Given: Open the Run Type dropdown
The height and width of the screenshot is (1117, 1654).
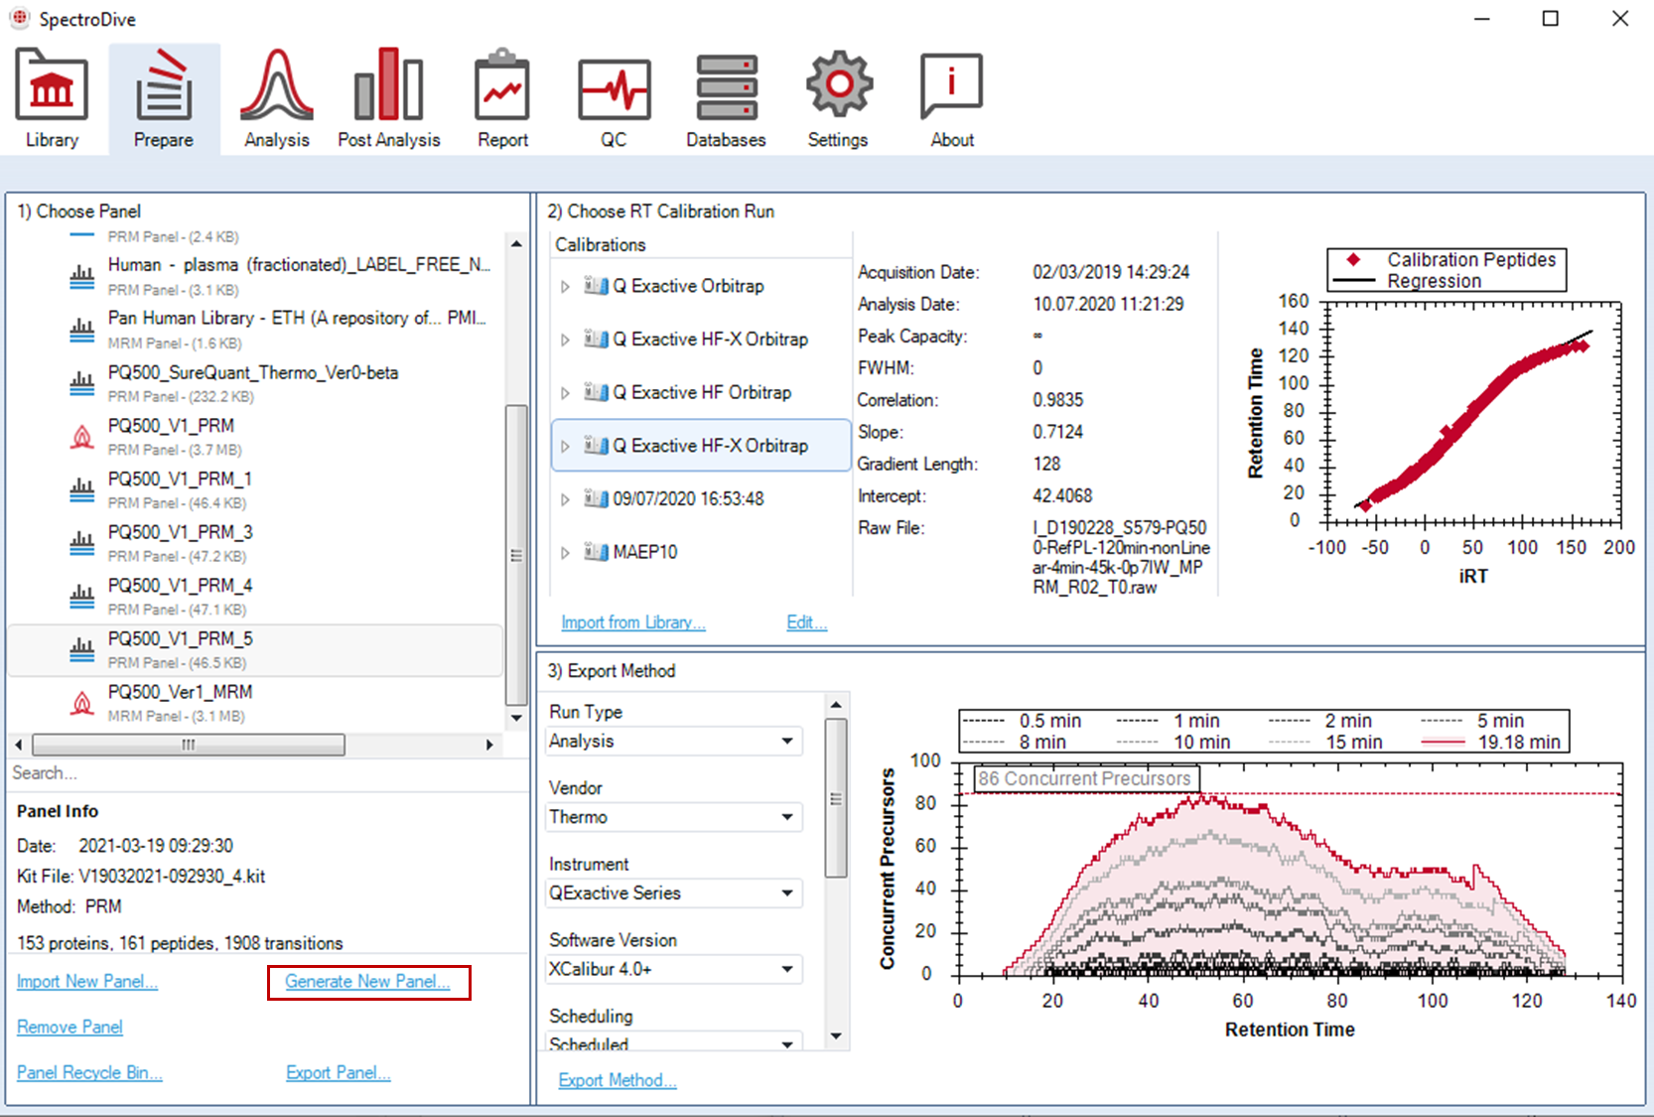Looking at the screenshot, I should [x=674, y=741].
